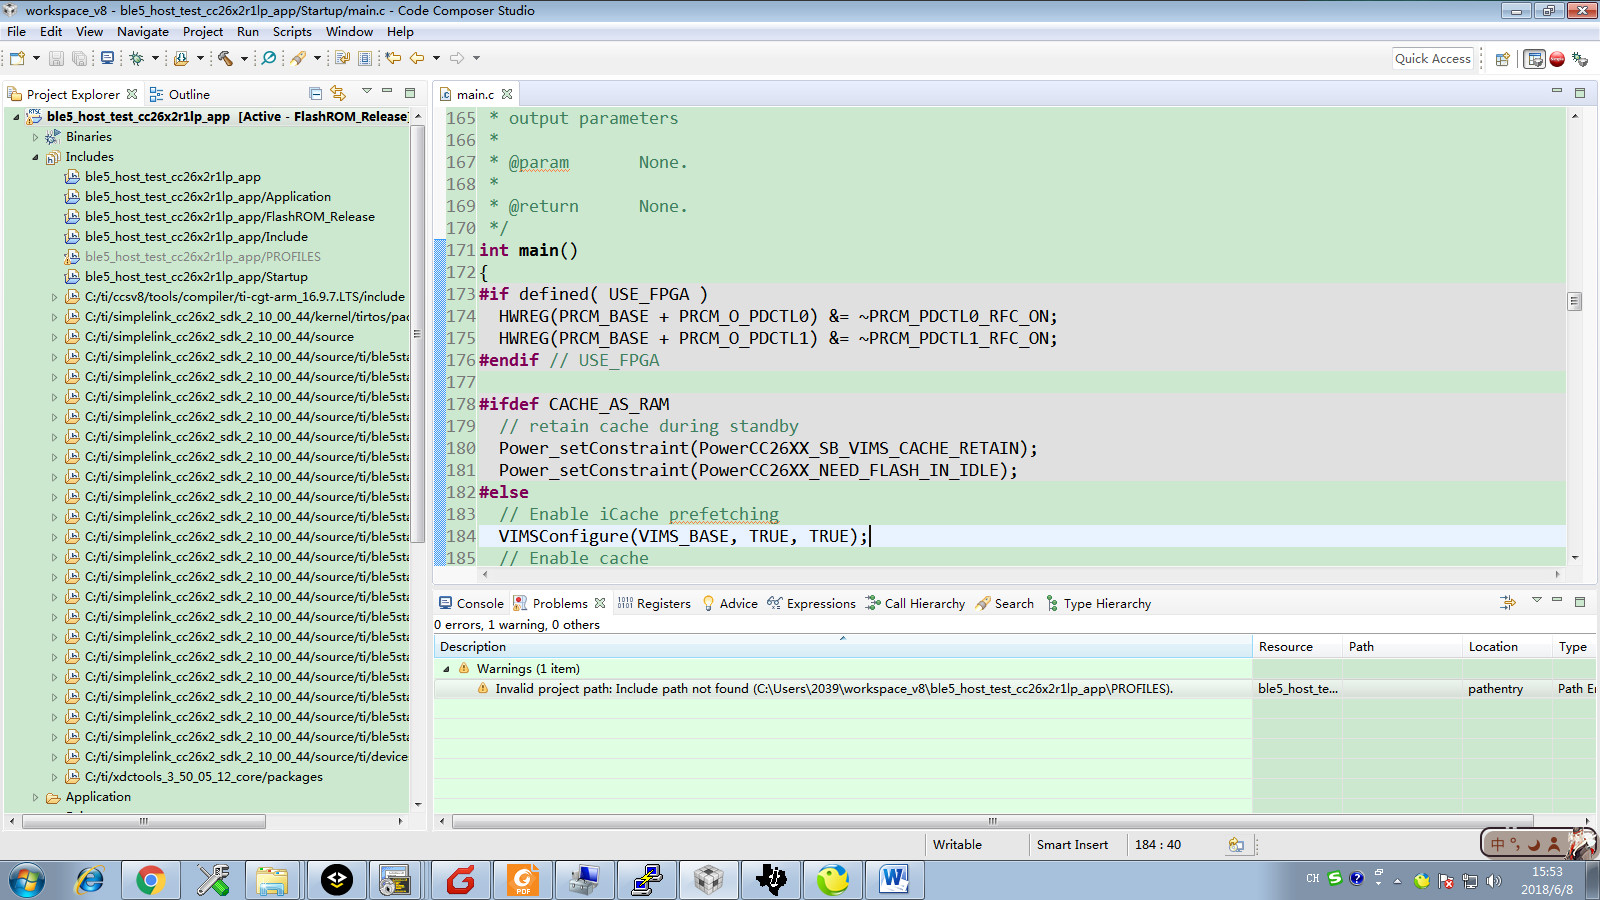Open the Window menu
The height and width of the screenshot is (900, 1600).
(x=349, y=31)
